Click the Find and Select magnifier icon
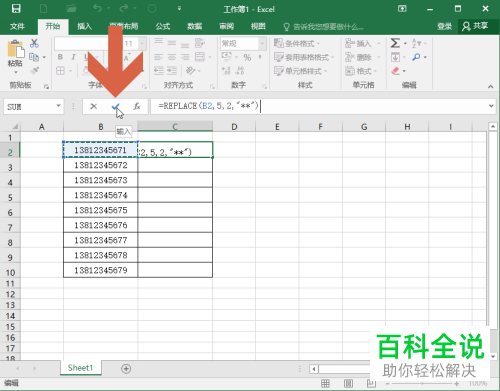The width and height of the screenshot is (500, 391). tap(416, 57)
